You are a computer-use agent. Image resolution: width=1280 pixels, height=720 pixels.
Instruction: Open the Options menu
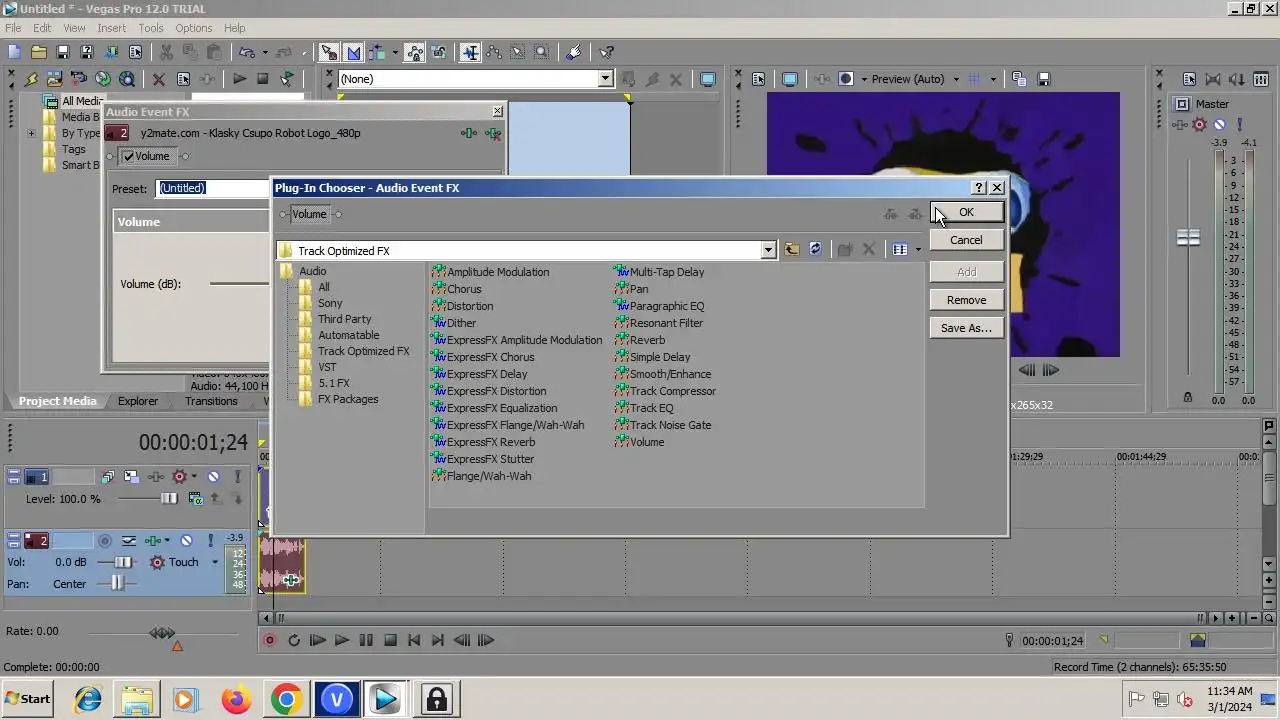(x=194, y=28)
